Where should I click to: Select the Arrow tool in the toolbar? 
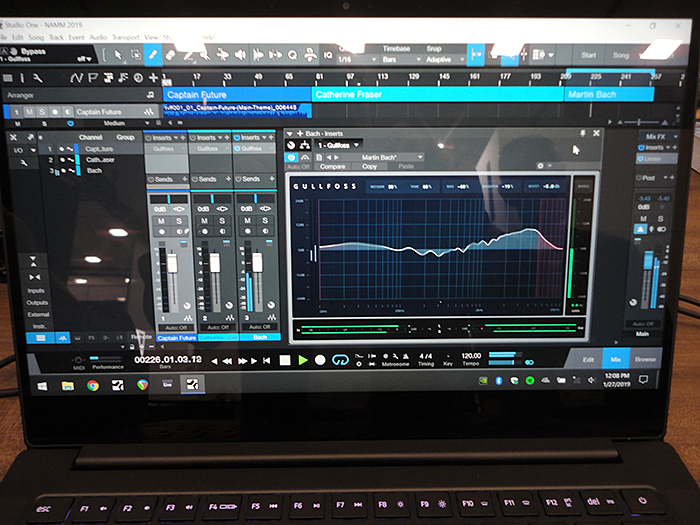click(x=118, y=55)
